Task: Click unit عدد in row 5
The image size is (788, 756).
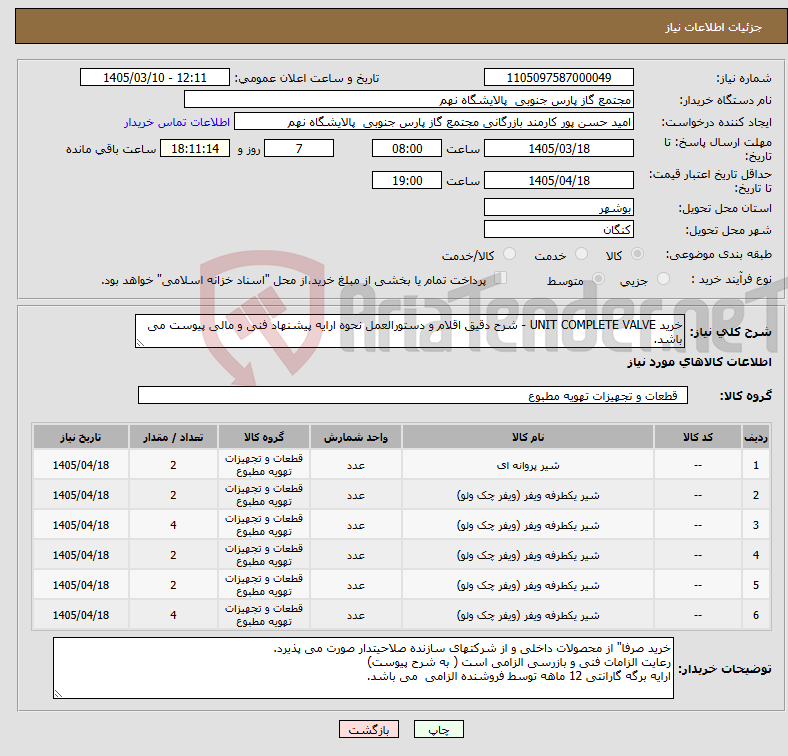Action: [356, 585]
